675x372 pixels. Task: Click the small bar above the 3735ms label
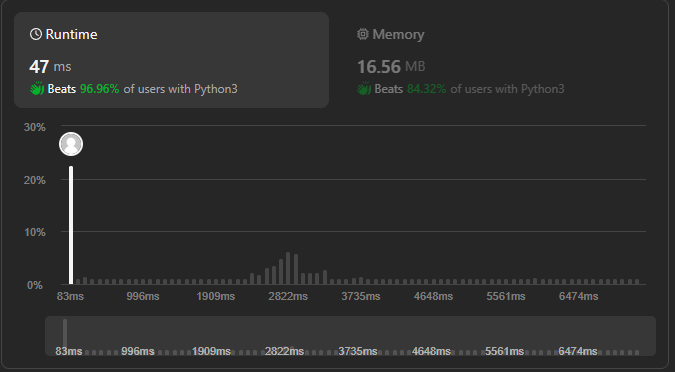click(361, 281)
